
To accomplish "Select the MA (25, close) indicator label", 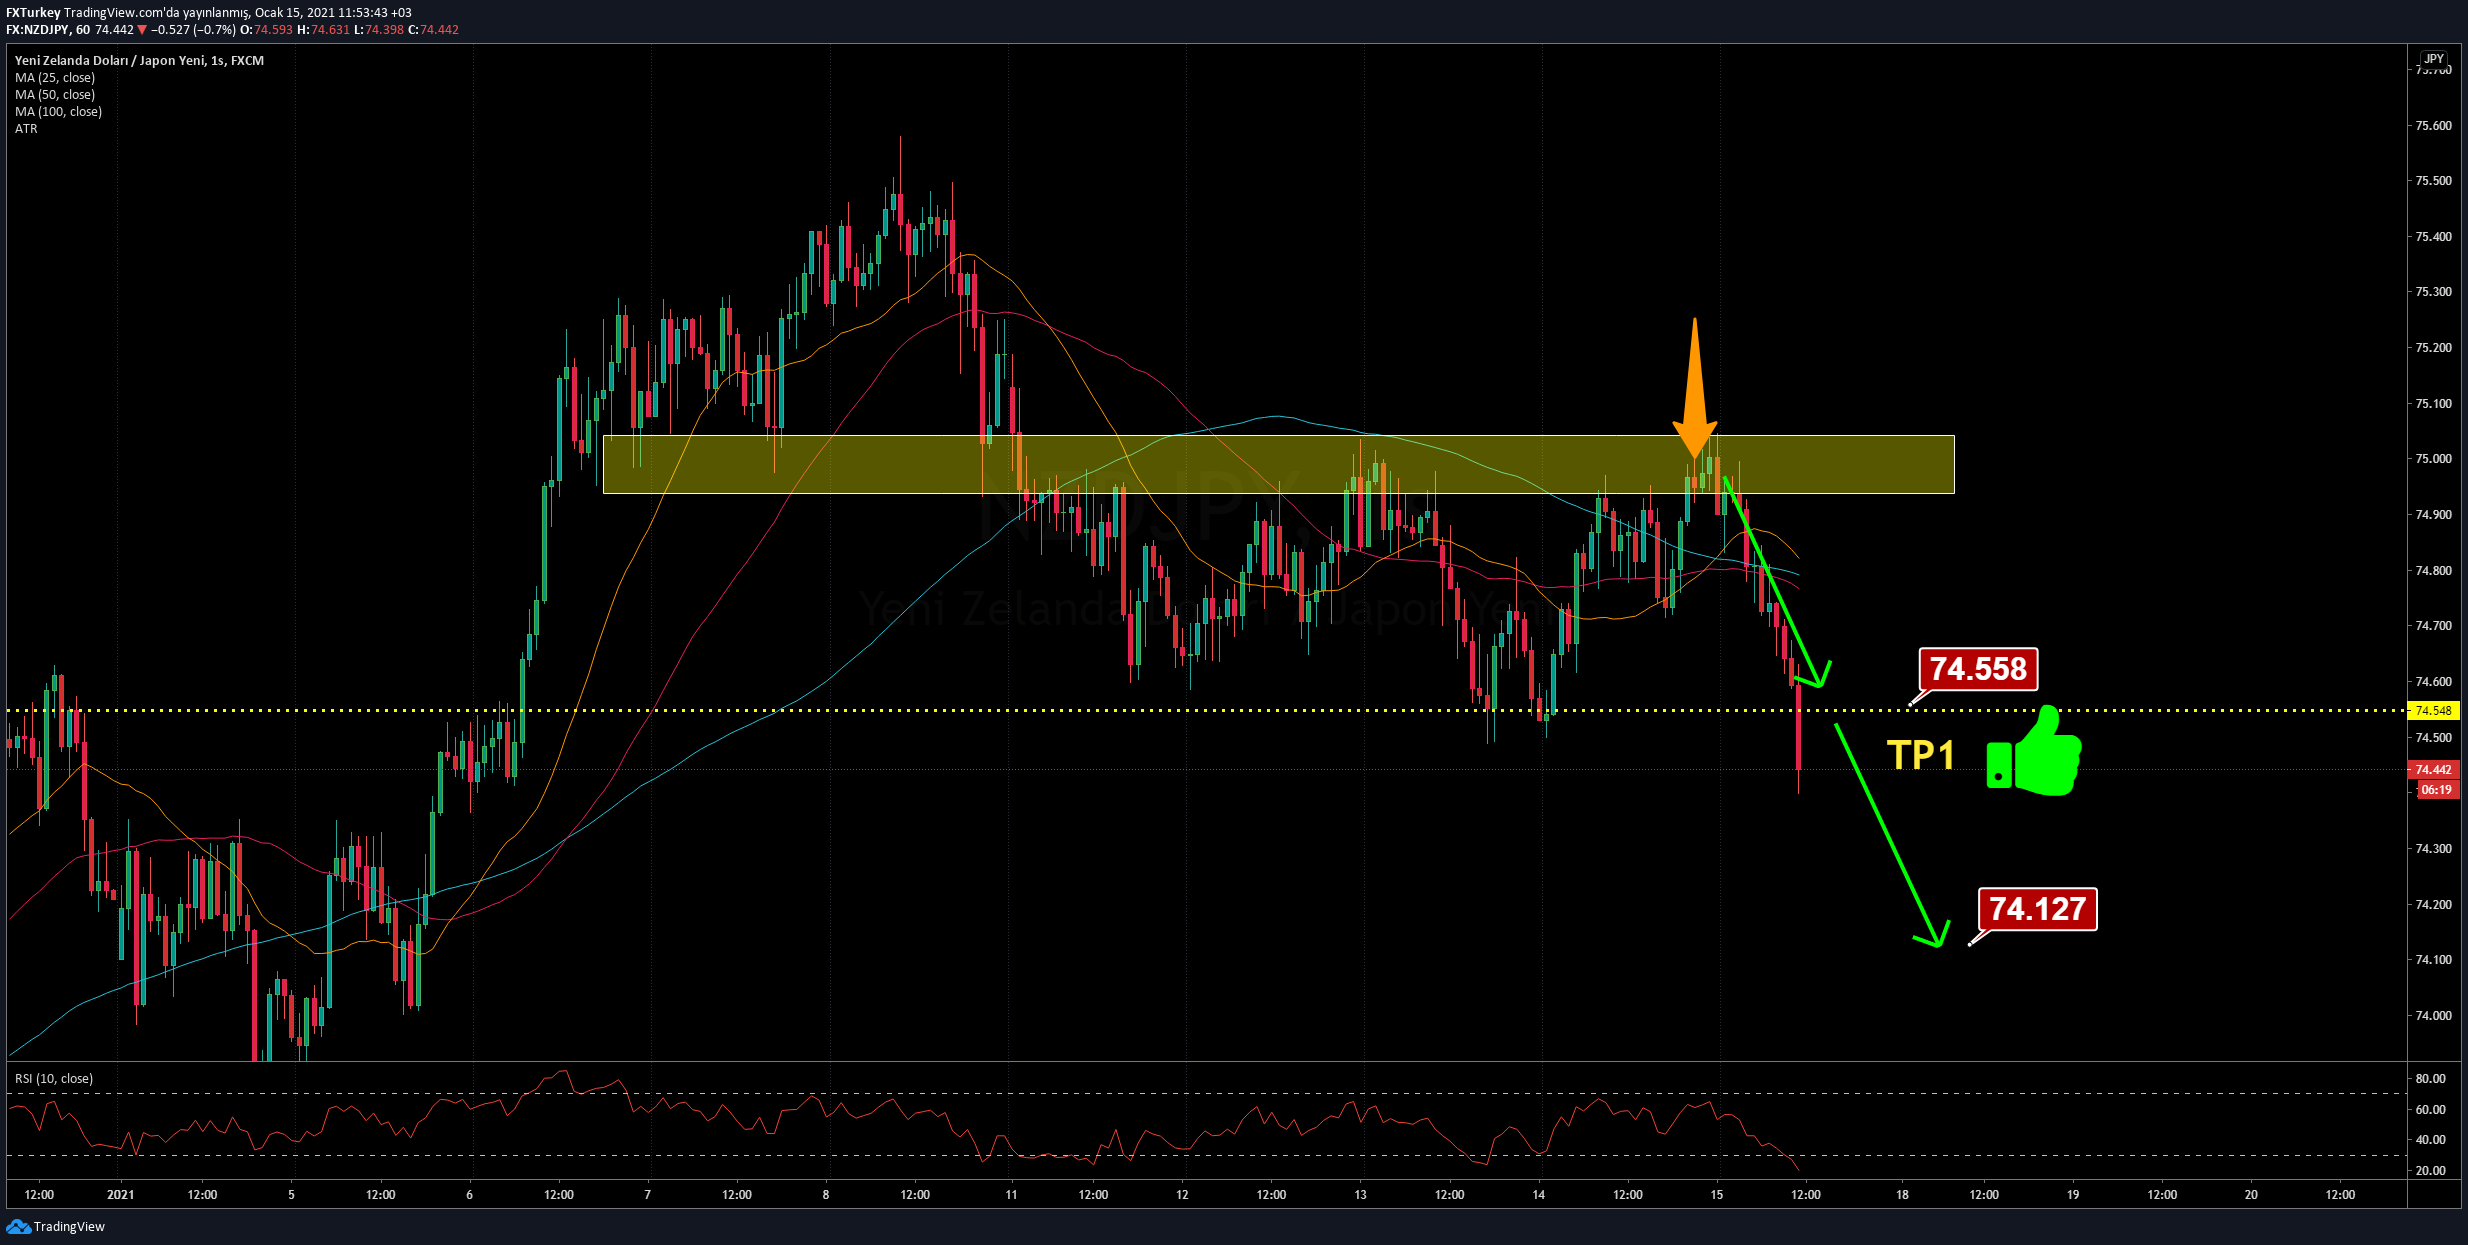I will [55, 78].
